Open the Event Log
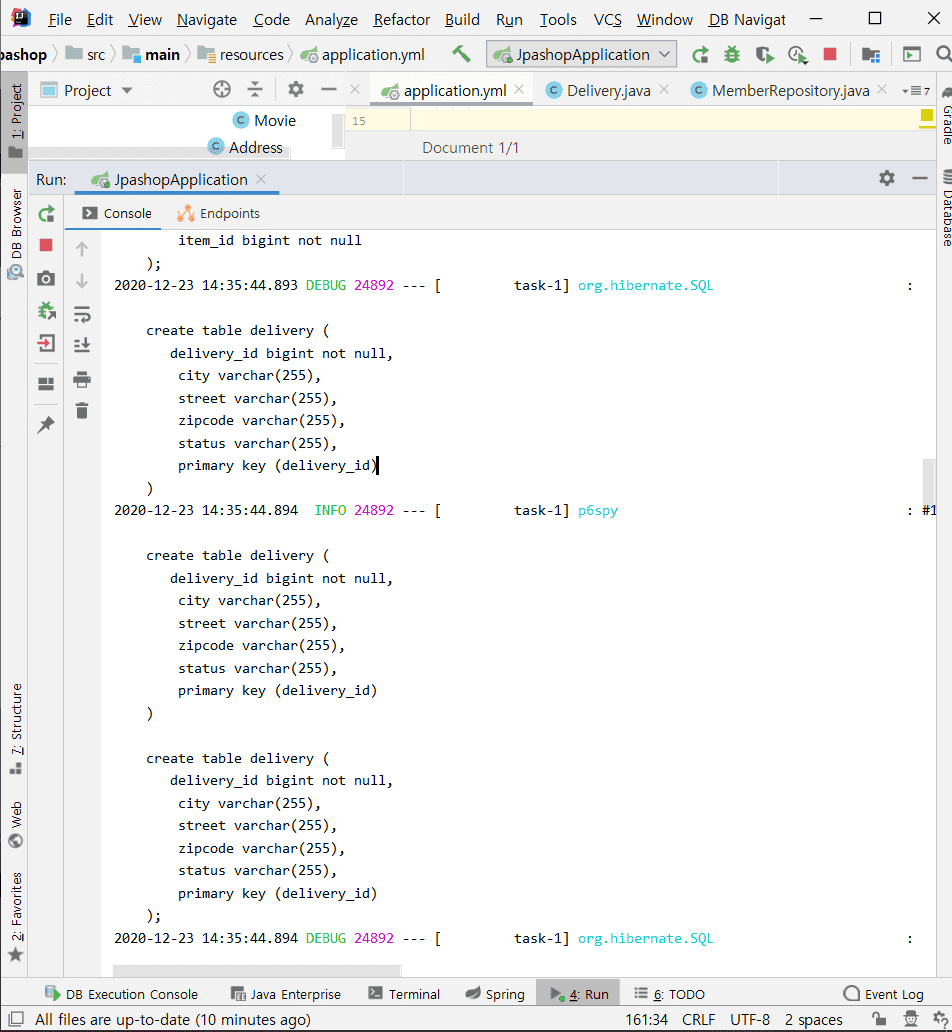Viewport: 952px width, 1032px height. [883, 994]
